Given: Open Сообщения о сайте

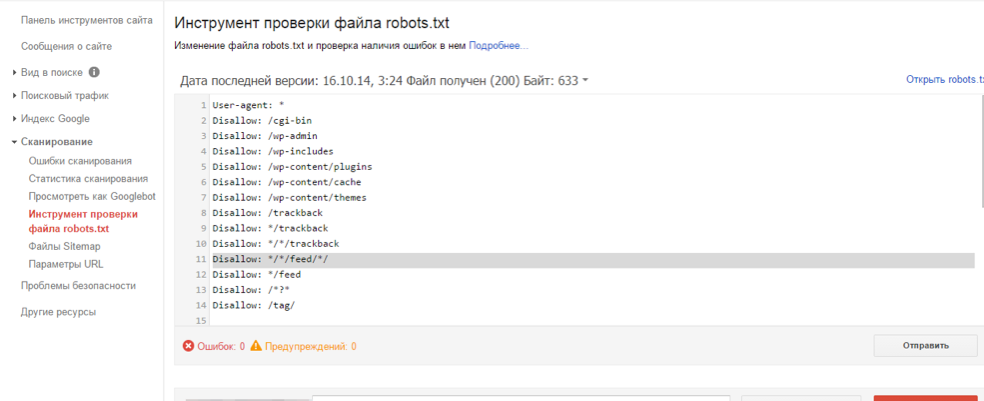Looking at the screenshot, I should pos(67,46).
